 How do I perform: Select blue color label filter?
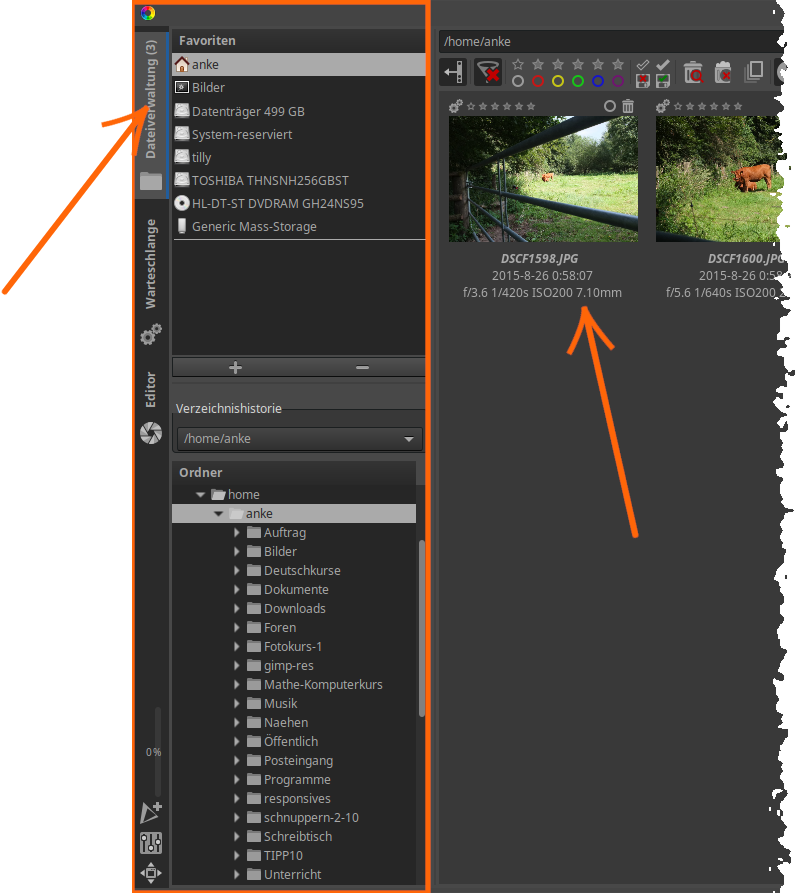598,81
